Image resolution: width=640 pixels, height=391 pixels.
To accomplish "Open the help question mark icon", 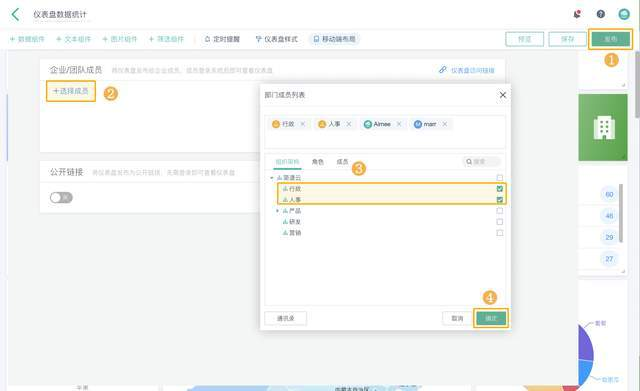I will (600, 14).
